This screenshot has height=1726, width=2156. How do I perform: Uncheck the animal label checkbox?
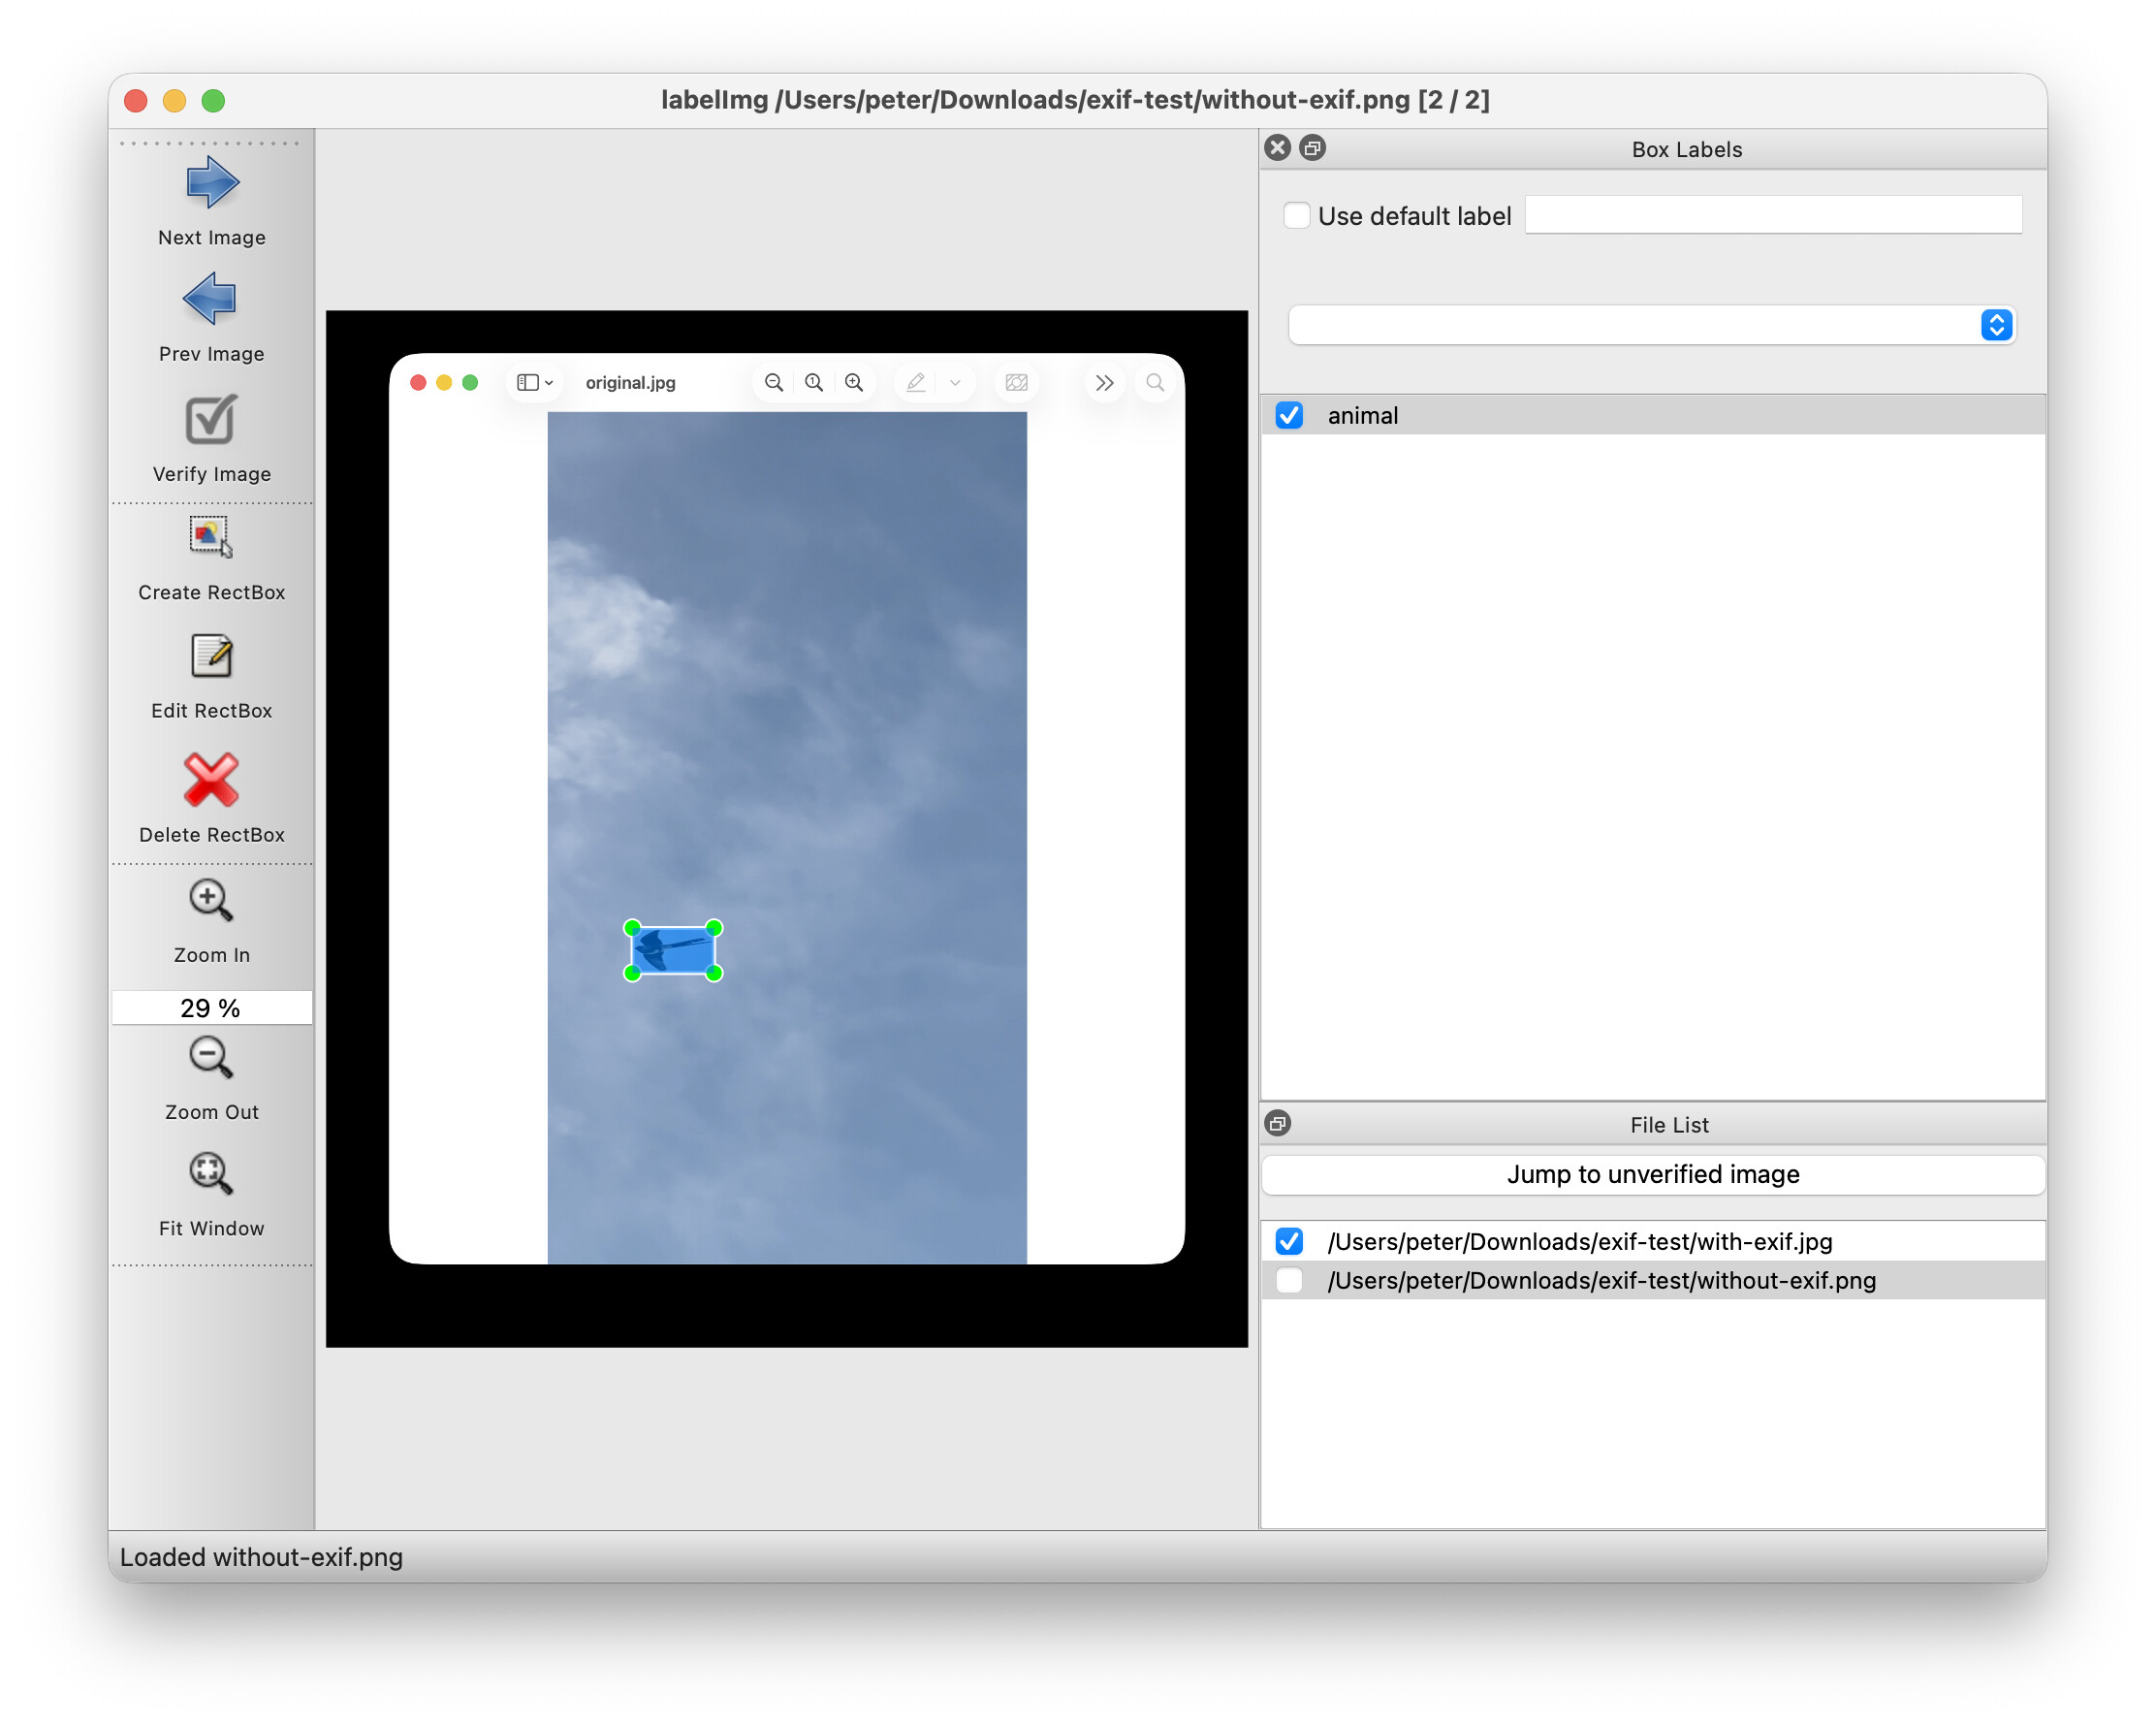click(x=1289, y=416)
